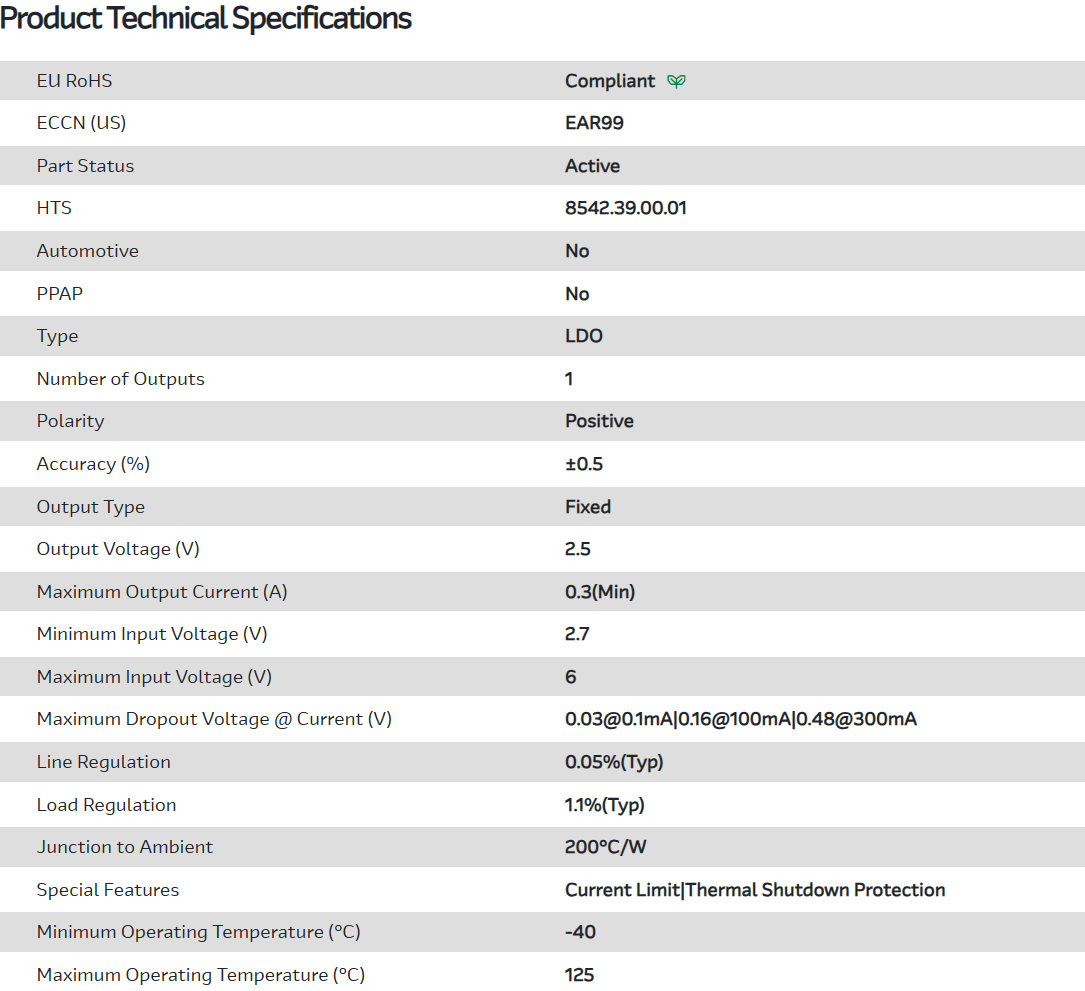
Task: Click the EAR99 ECCN value
Action: (x=594, y=123)
